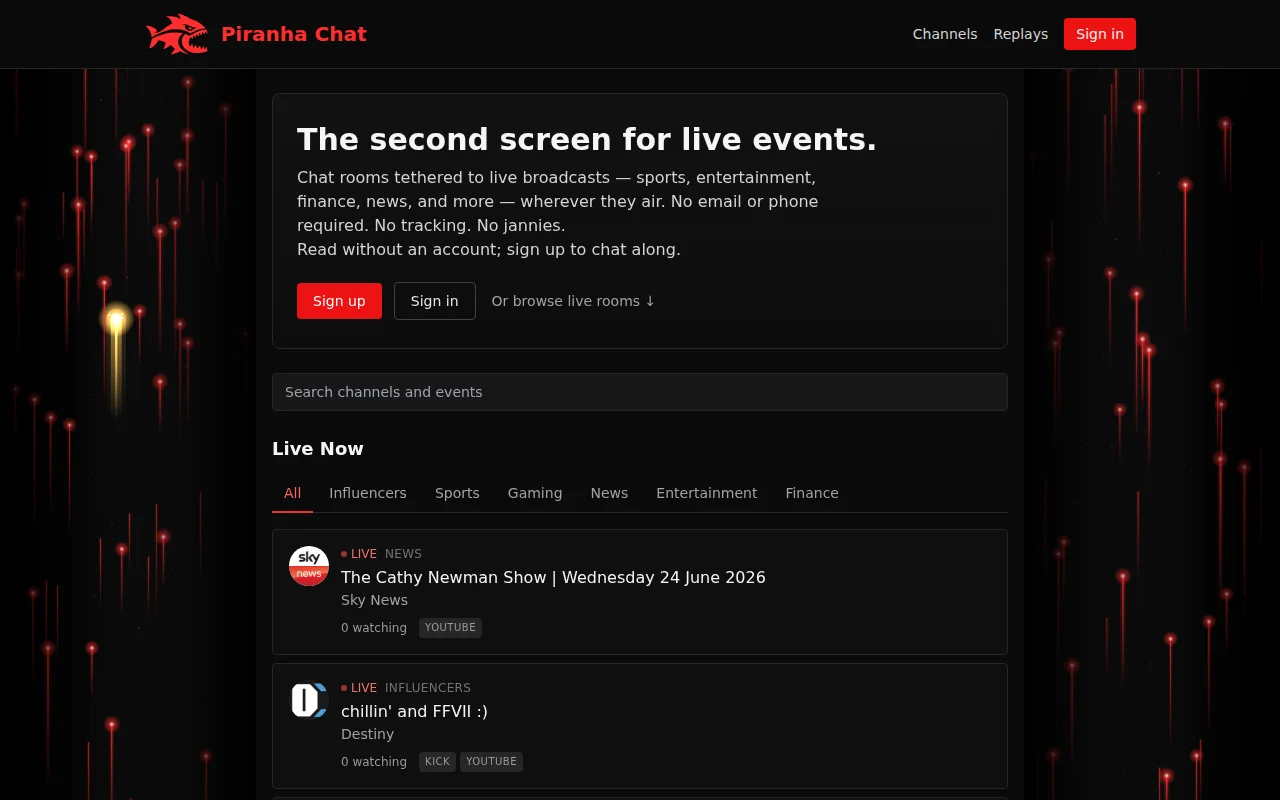This screenshot has width=1280, height=800.
Task: Click the INFLUENCERS category label on Destiny card
Action: [428, 688]
